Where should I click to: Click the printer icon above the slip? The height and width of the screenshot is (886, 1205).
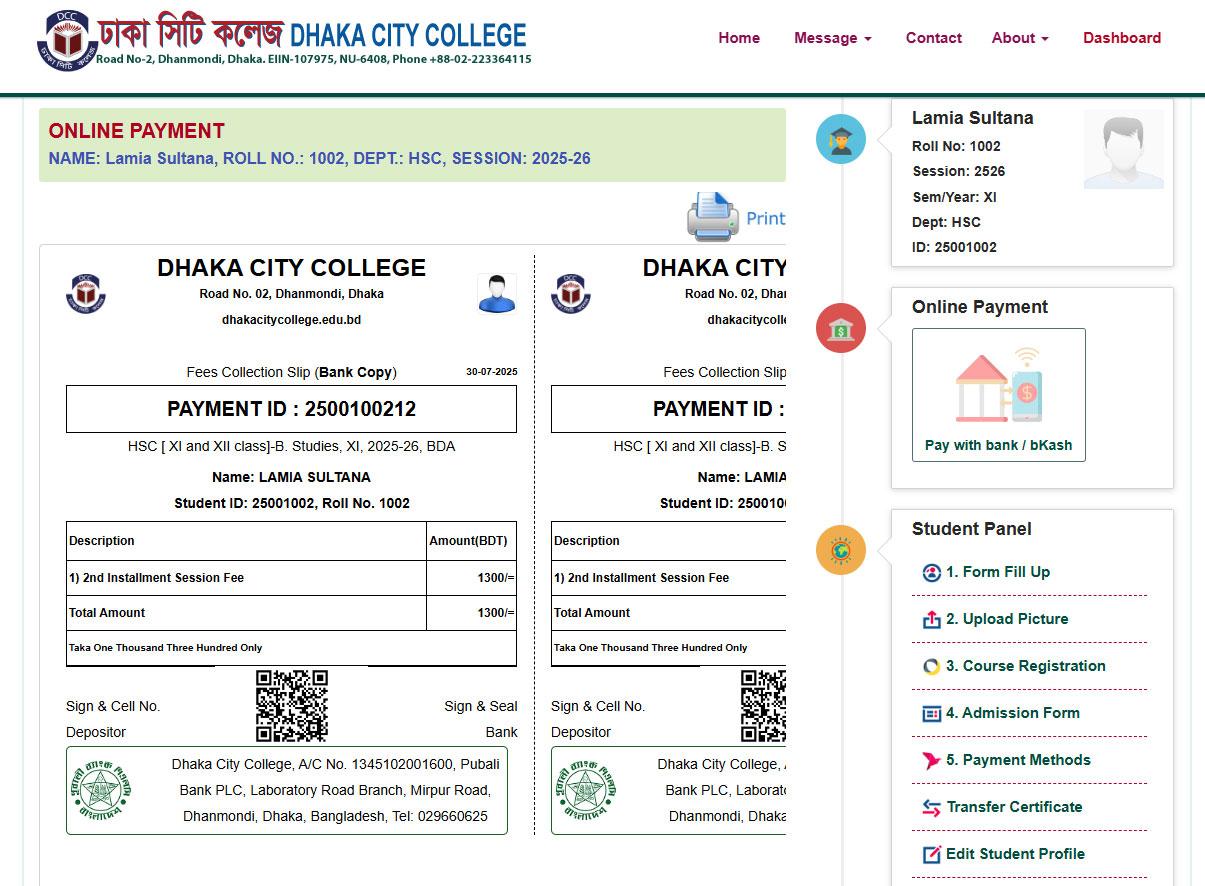(x=712, y=216)
